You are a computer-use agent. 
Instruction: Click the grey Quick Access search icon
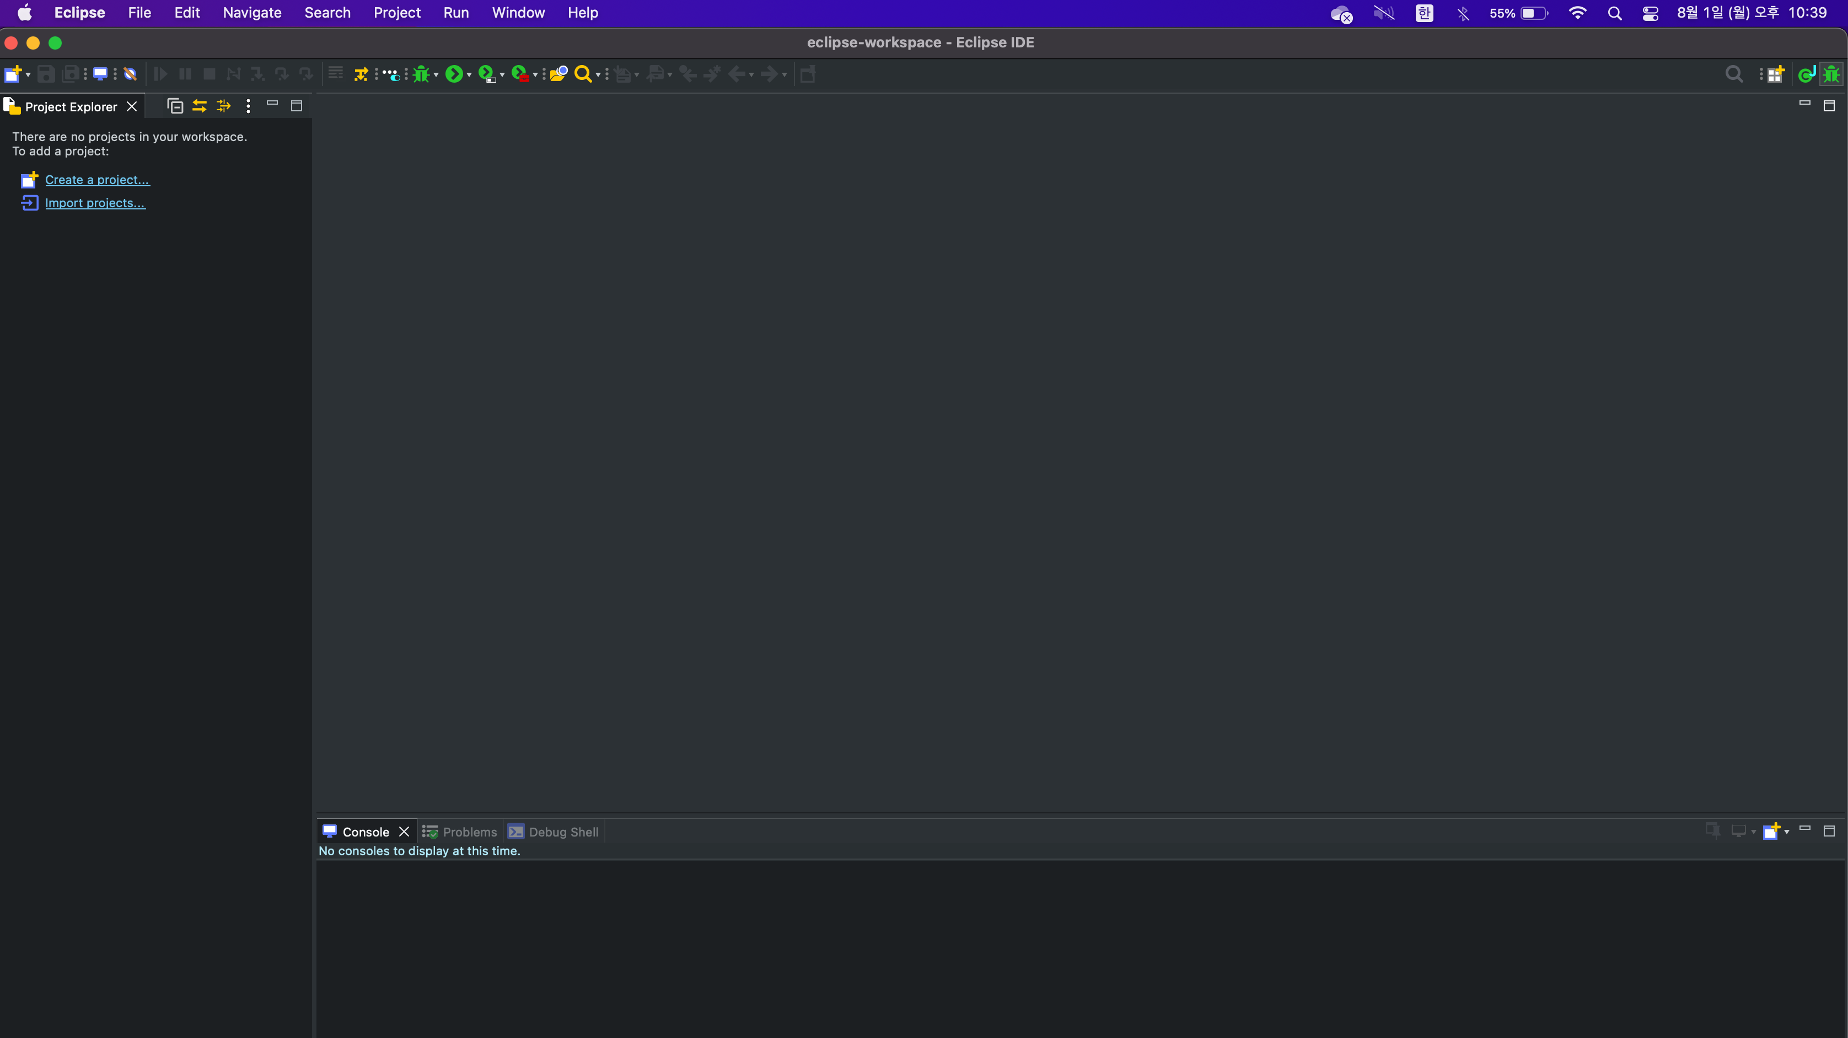(x=1734, y=74)
